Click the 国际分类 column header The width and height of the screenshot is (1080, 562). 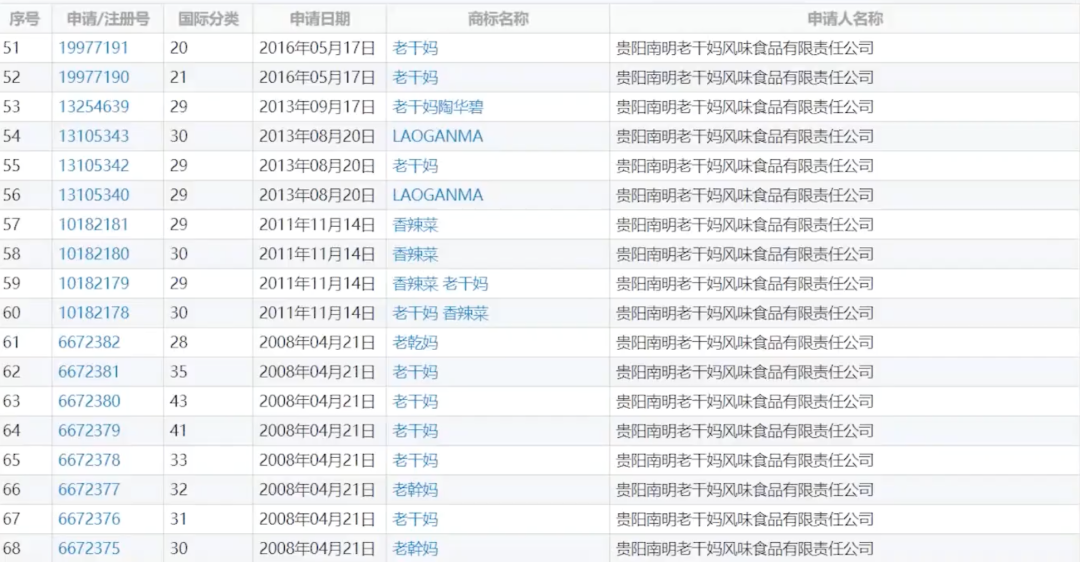point(208,19)
